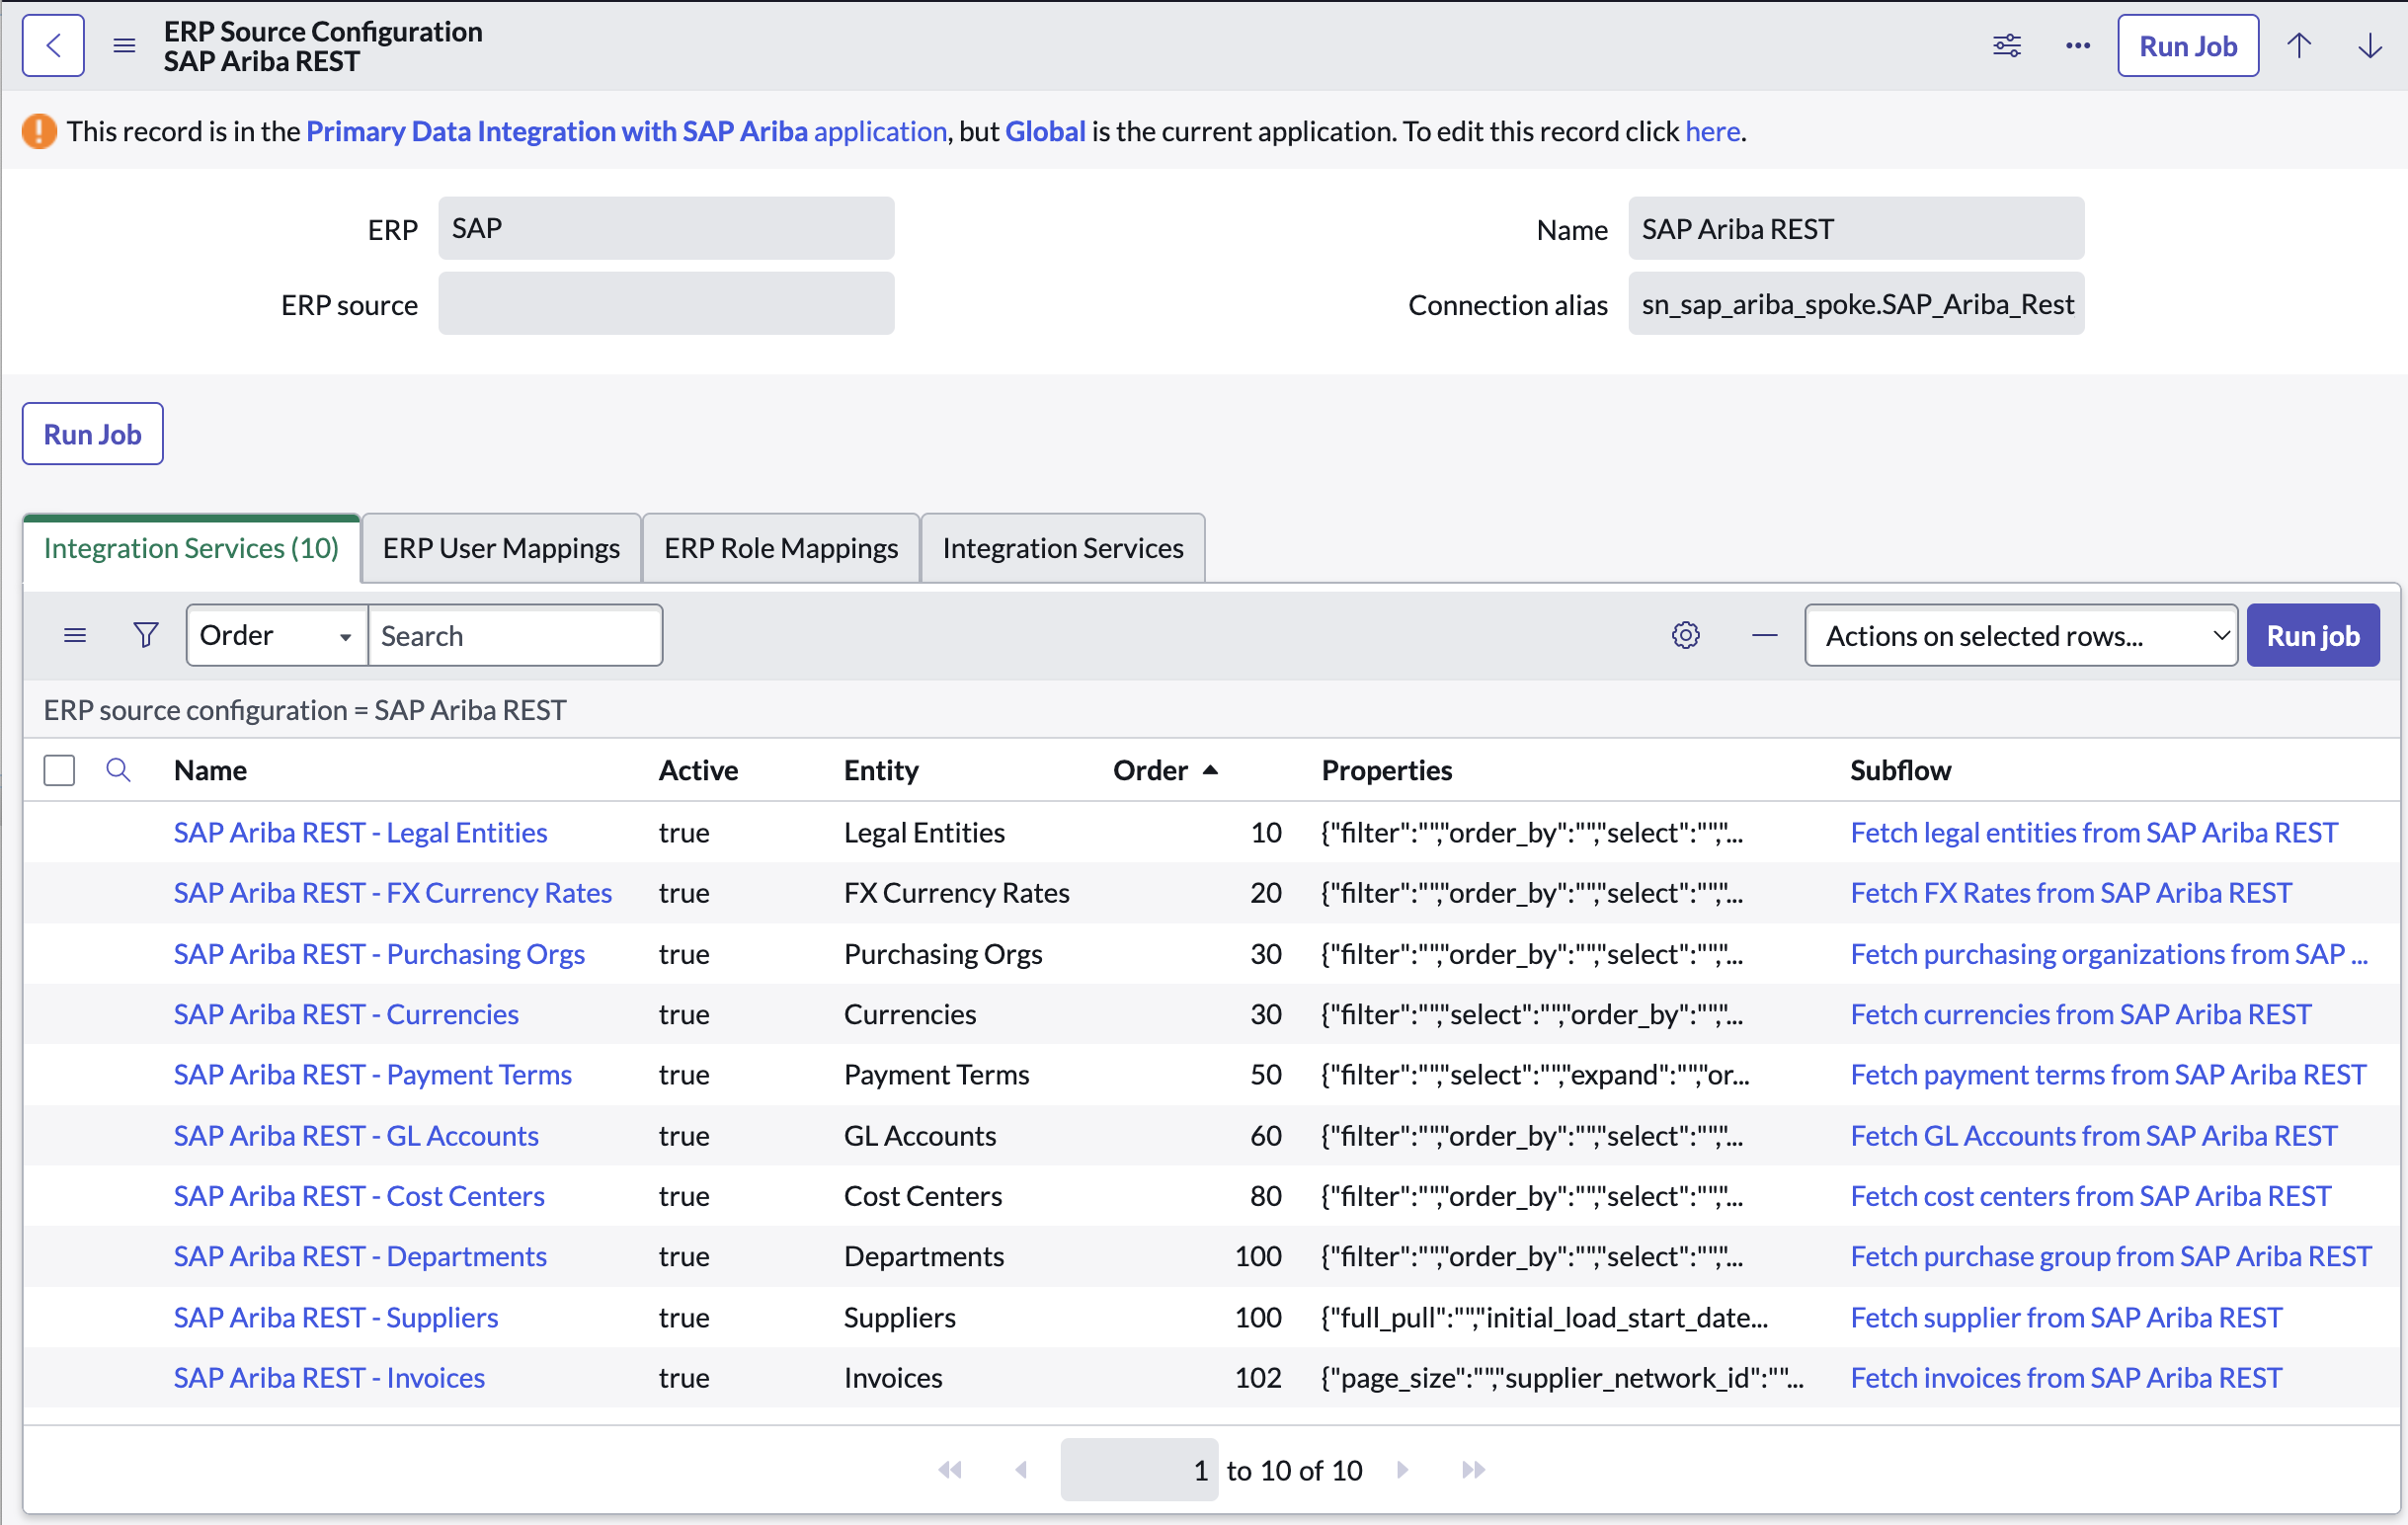Go to next page of list
Screen dimensions: 2408x1525
point(1402,1469)
